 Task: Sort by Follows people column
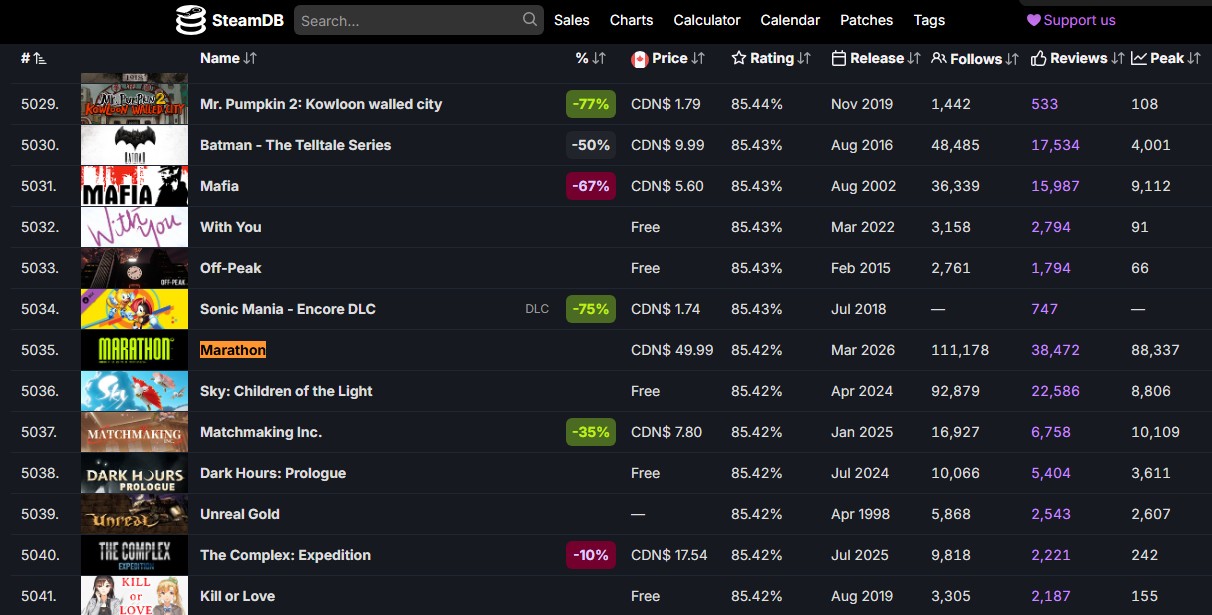(975, 59)
